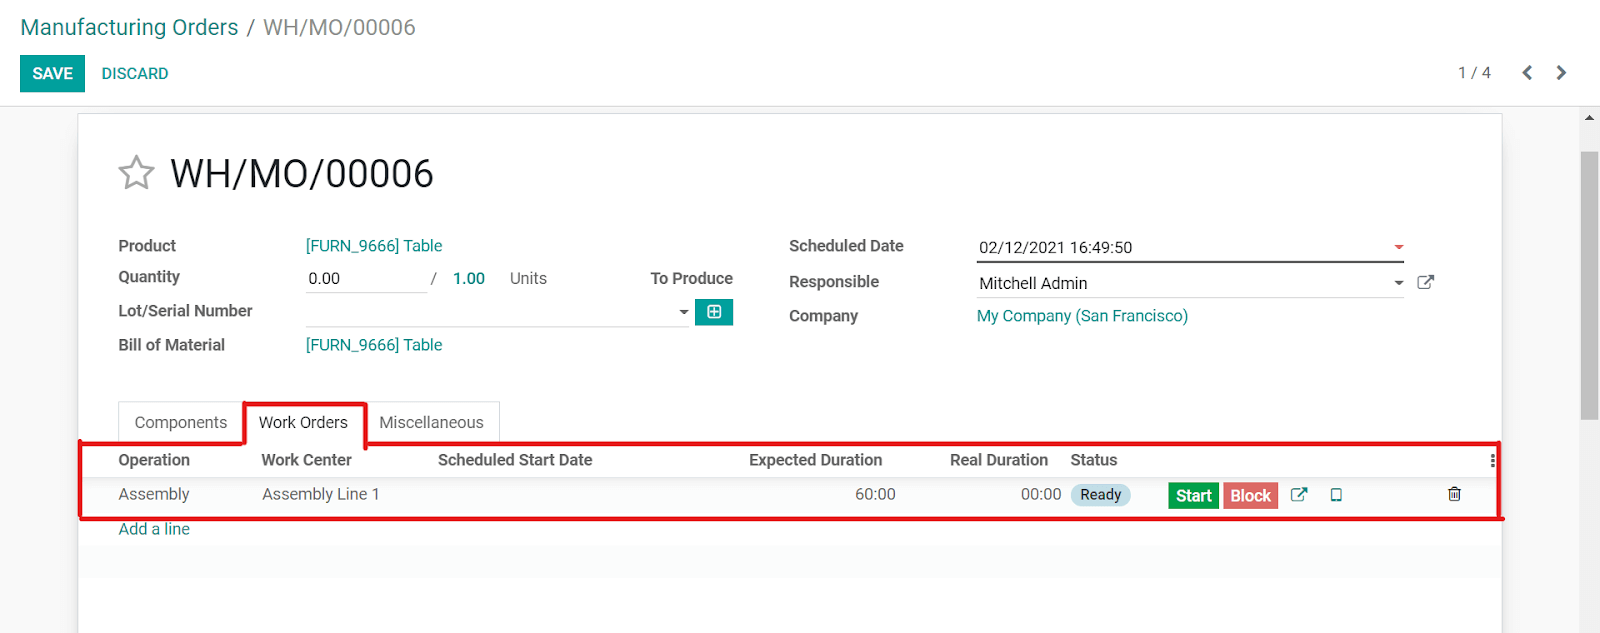Click the Ready status badge
Screen dimensions: 1600x633
[1100, 495]
